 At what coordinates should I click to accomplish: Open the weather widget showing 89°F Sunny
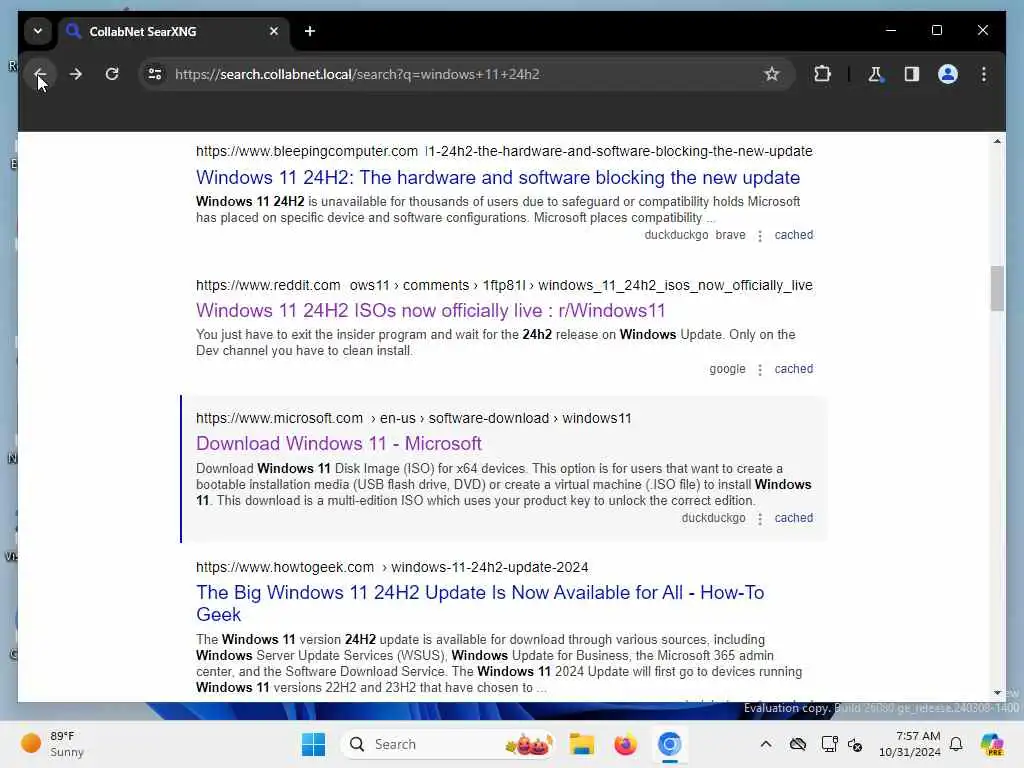(x=54, y=744)
